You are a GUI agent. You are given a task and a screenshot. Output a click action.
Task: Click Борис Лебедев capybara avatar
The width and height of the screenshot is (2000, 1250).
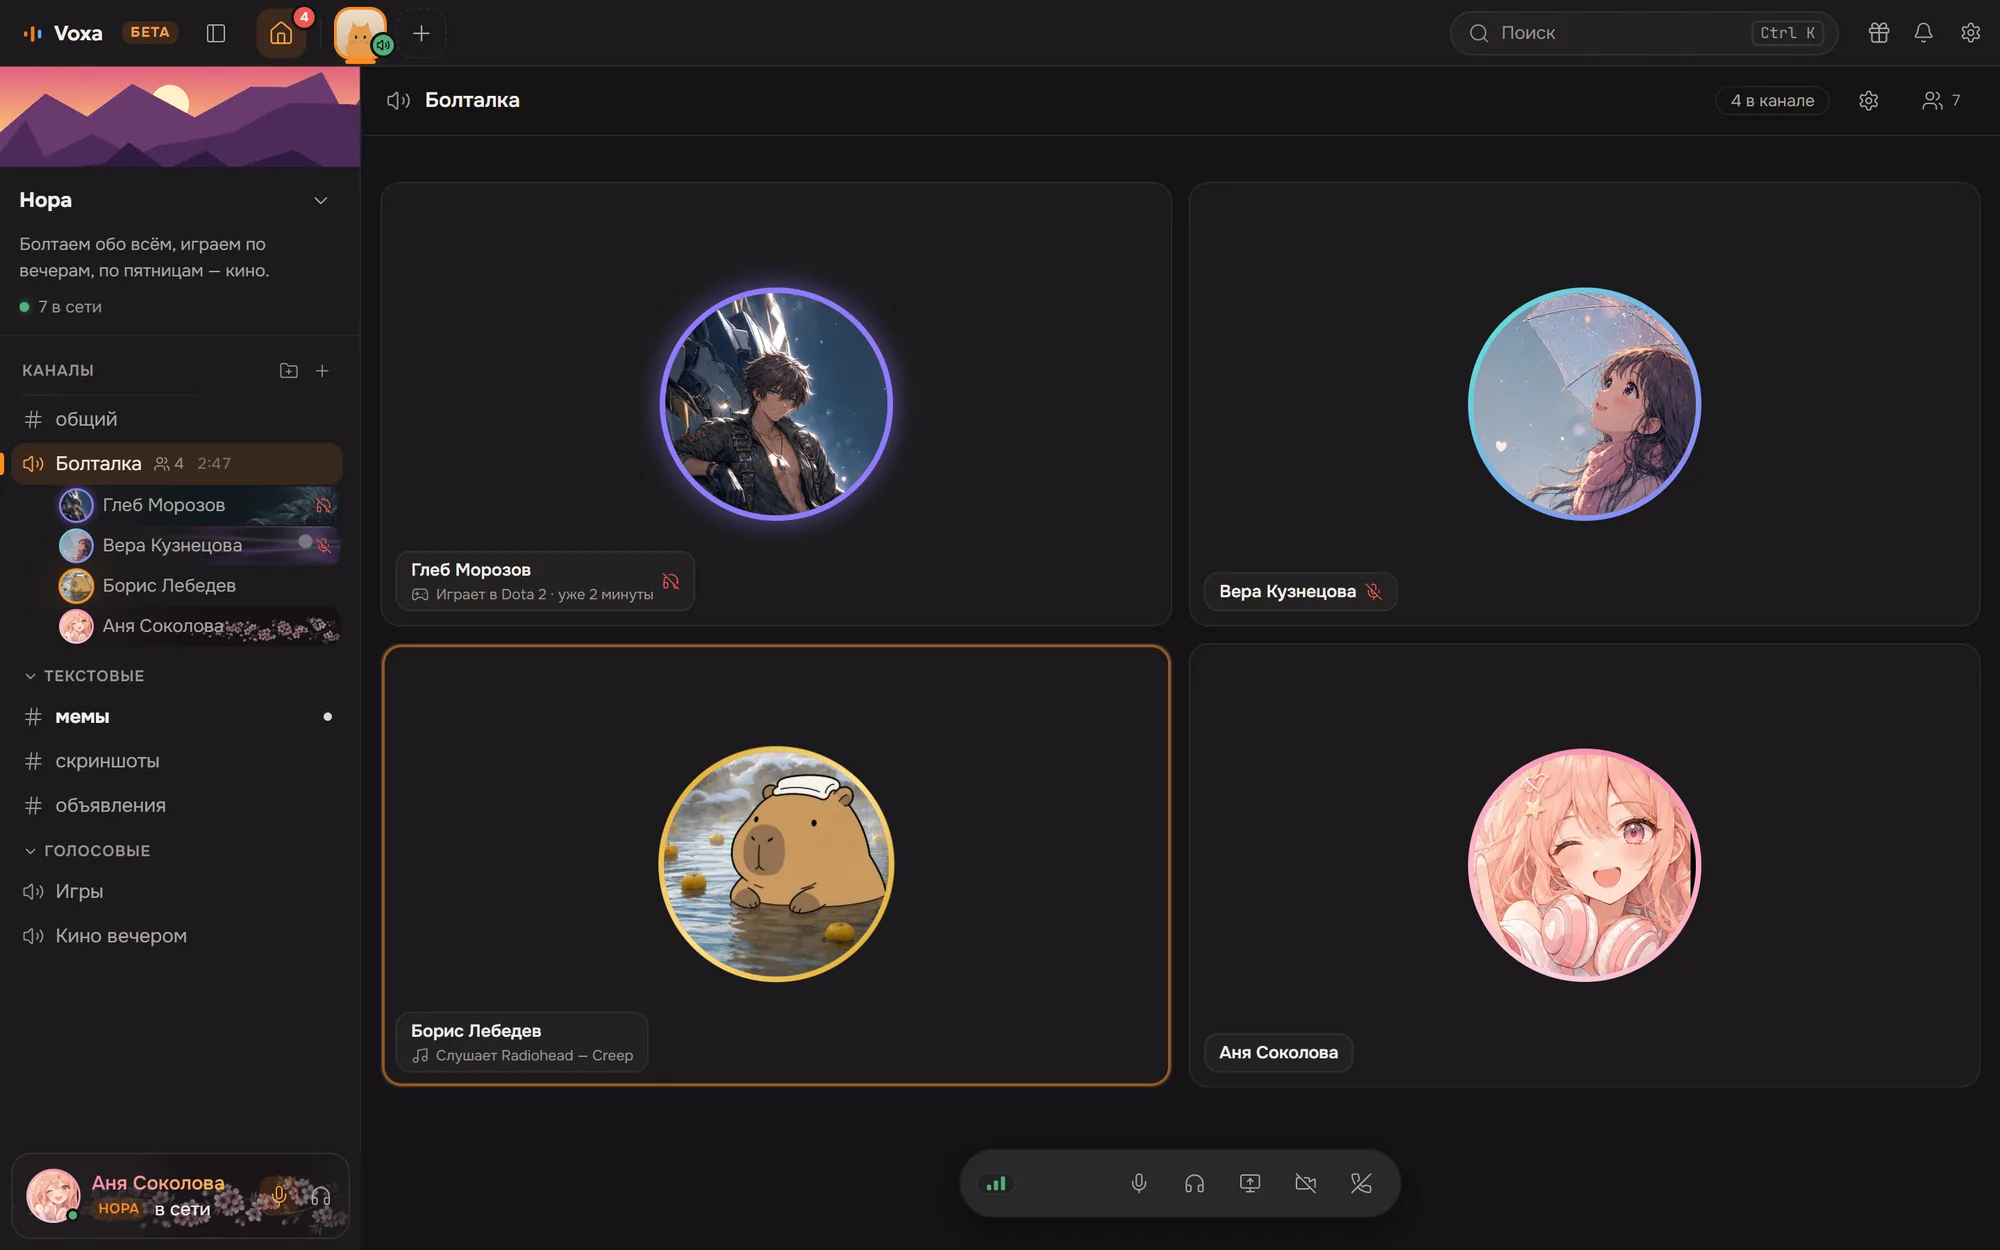tap(776, 864)
